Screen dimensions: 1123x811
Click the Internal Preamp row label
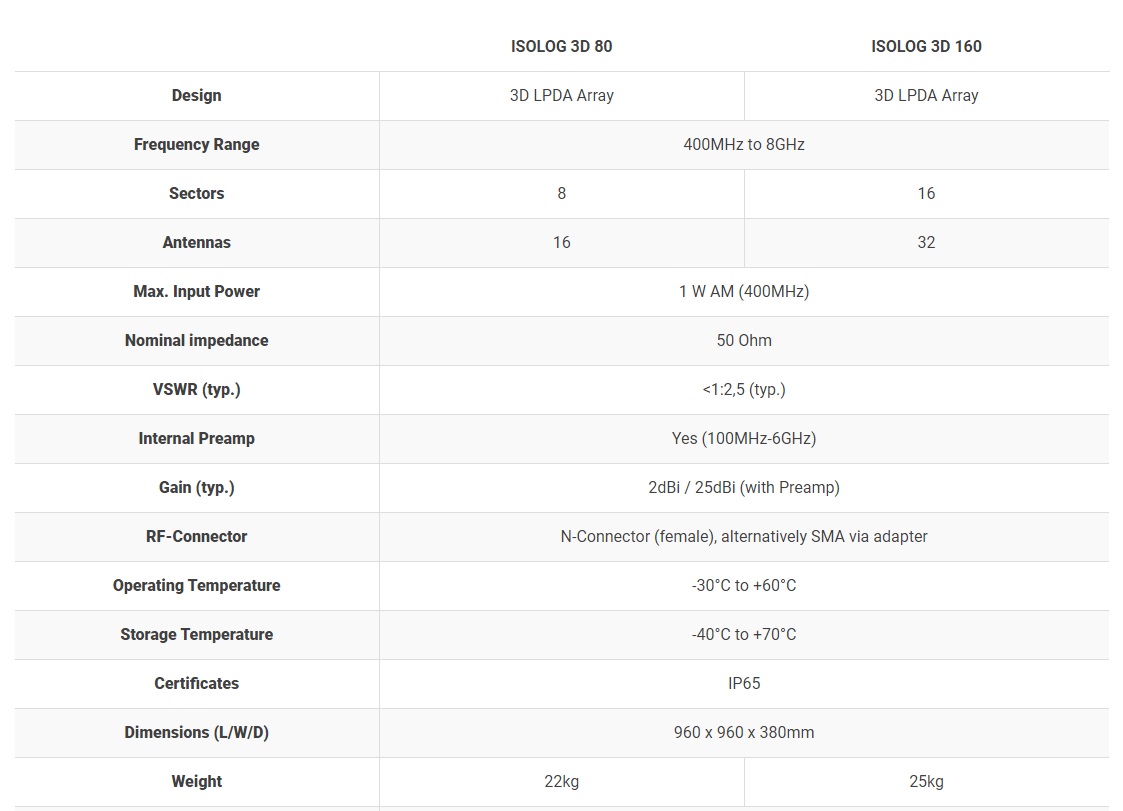[196, 438]
